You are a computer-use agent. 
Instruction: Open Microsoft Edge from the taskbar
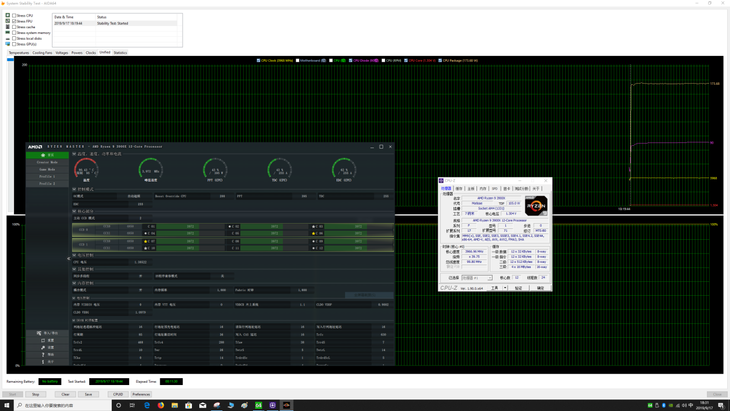pyautogui.click(x=147, y=405)
